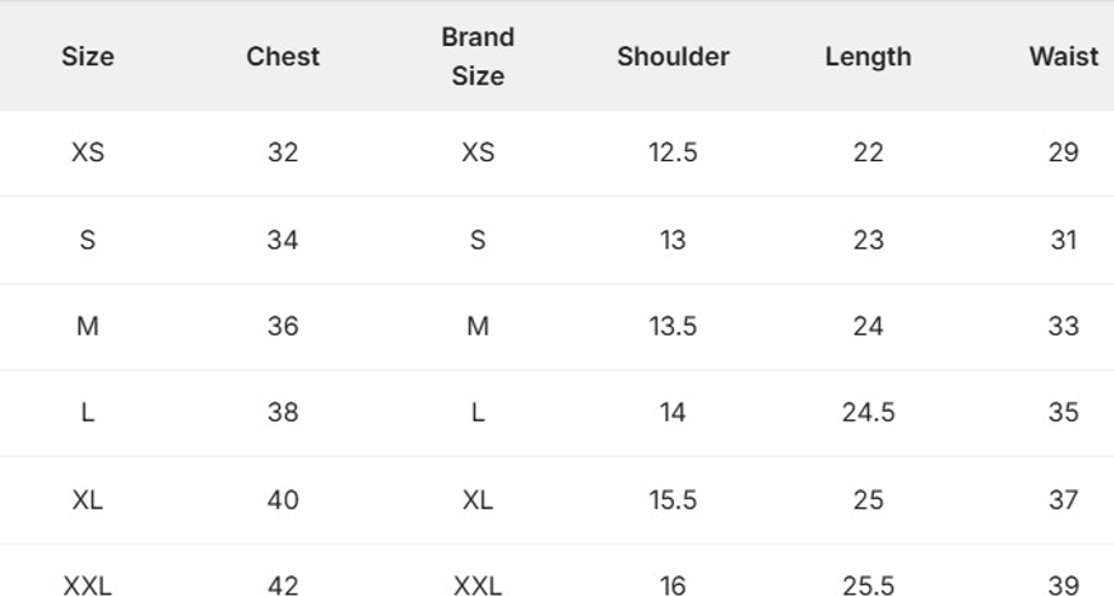
Task: Click length value 24.5
Action: 868,412
